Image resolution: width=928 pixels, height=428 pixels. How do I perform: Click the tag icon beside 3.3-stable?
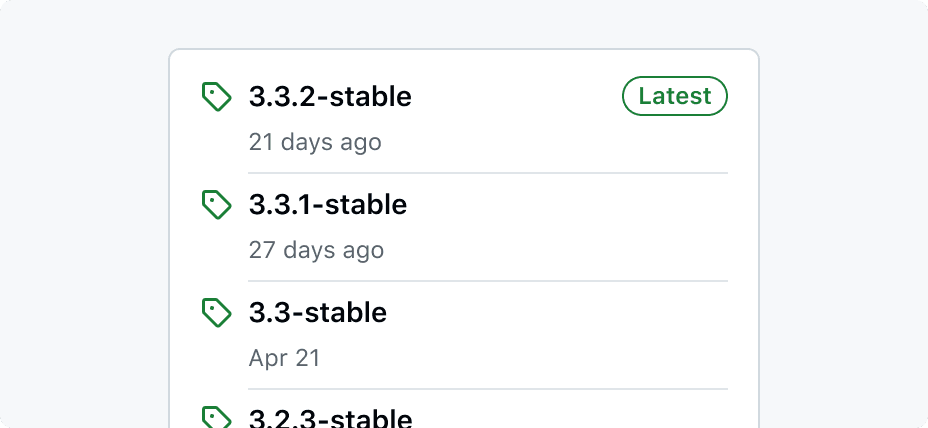(x=216, y=313)
